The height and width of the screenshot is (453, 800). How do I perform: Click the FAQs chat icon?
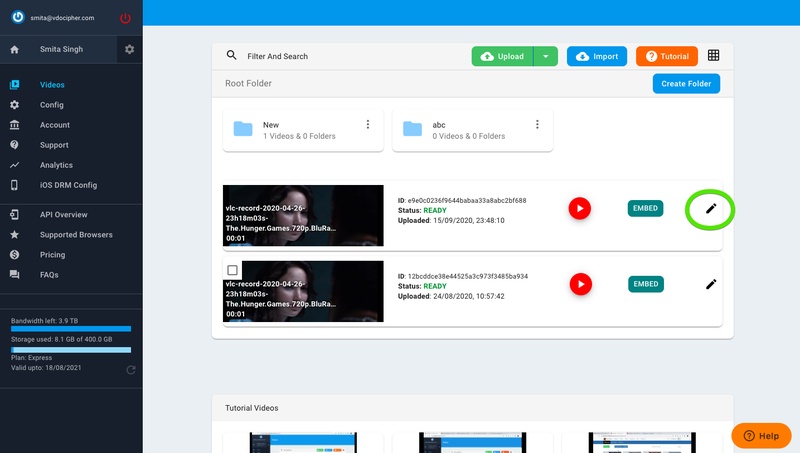click(x=14, y=274)
